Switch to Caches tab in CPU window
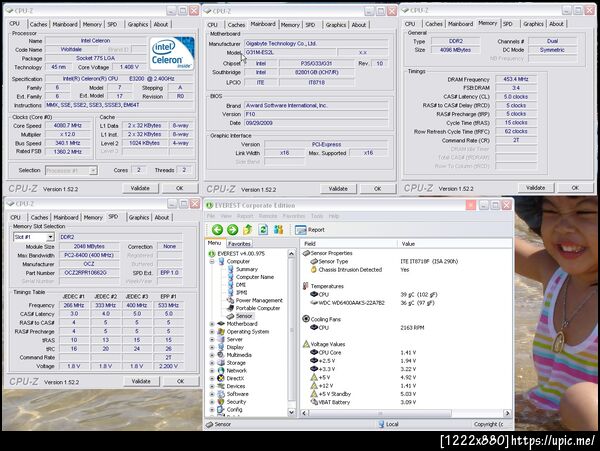Image resolution: width=600 pixels, height=451 pixels. [x=38, y=24]
